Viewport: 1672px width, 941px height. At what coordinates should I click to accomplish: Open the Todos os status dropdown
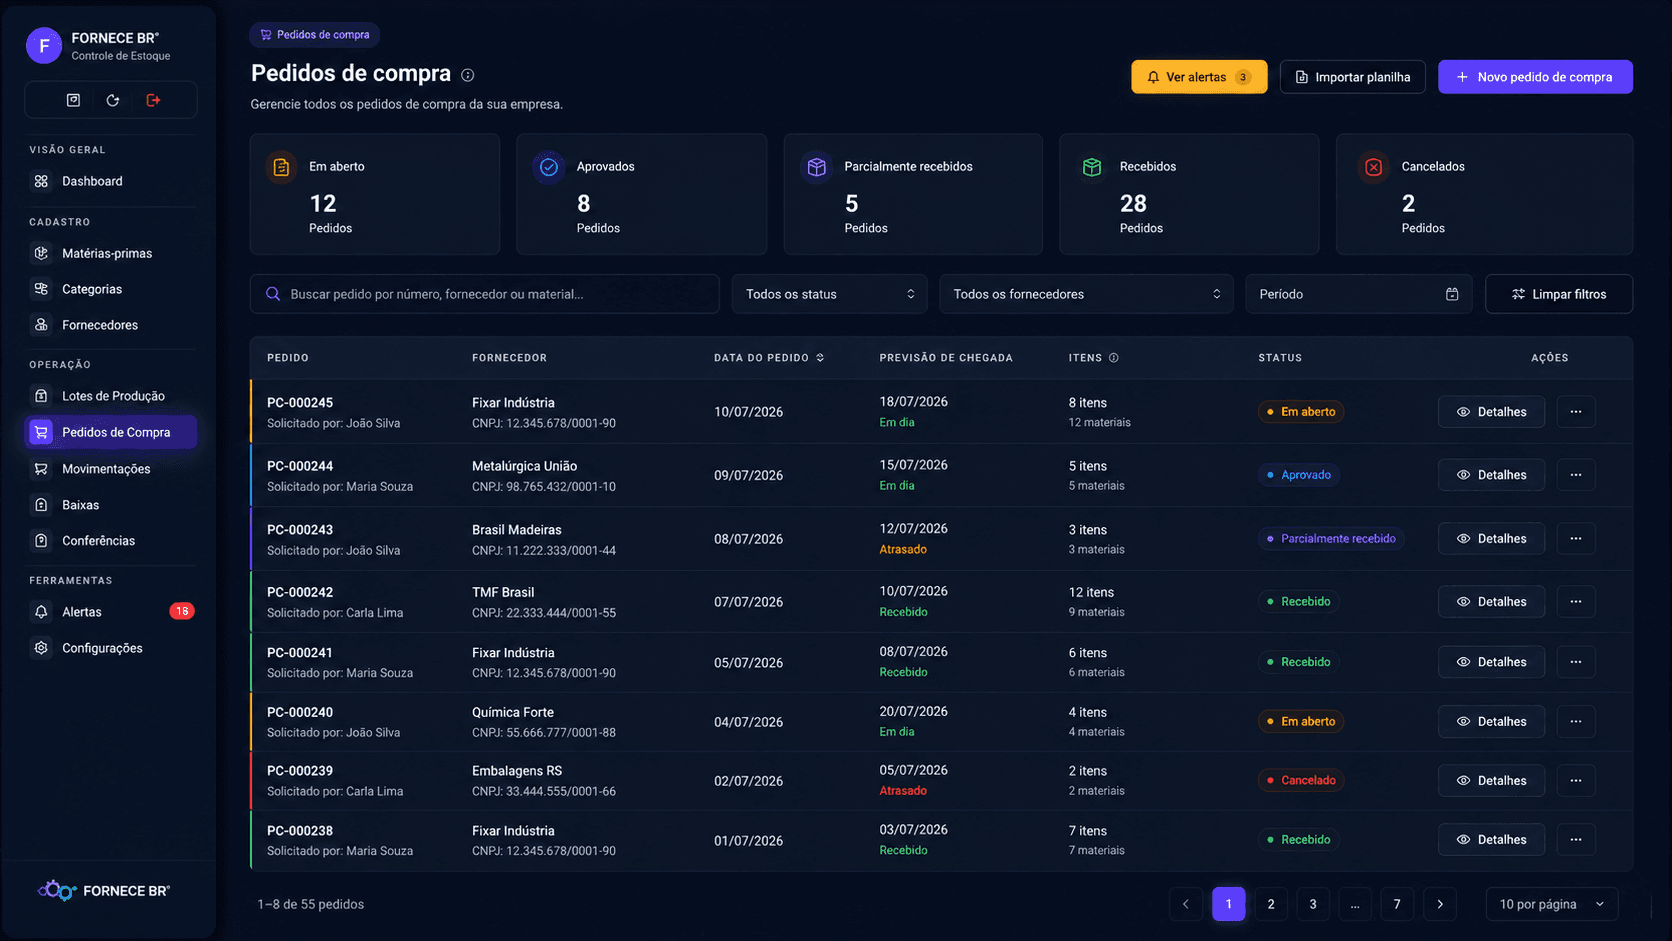829,294
